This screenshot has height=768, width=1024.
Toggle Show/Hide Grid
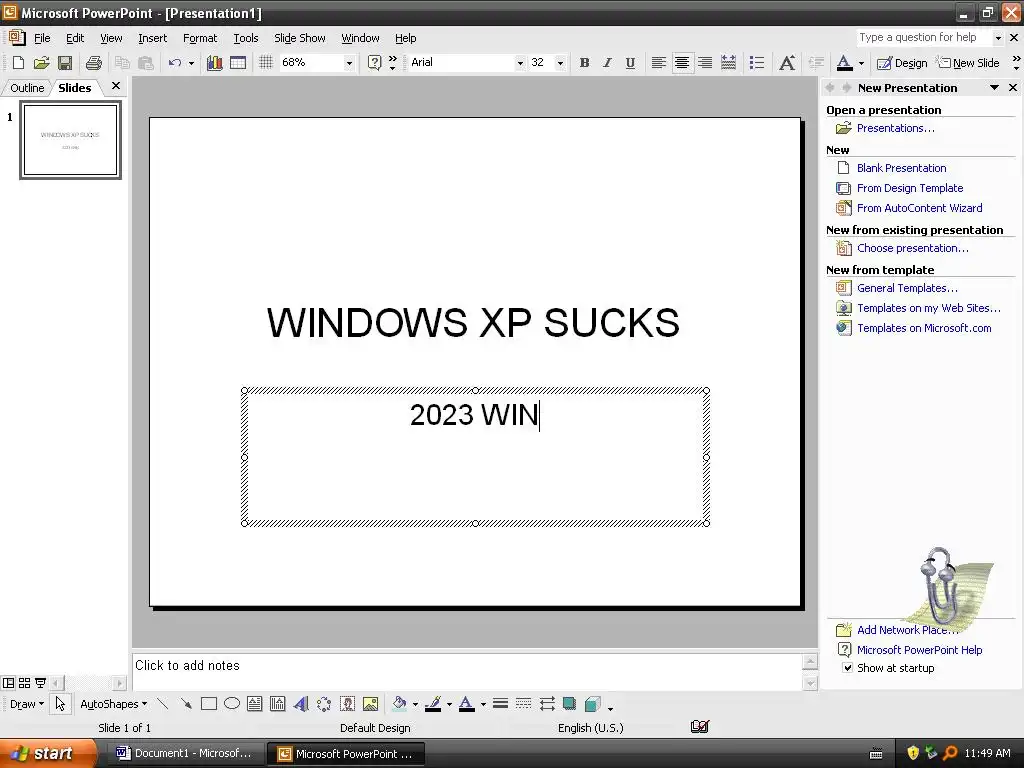[x=266, y=63]
